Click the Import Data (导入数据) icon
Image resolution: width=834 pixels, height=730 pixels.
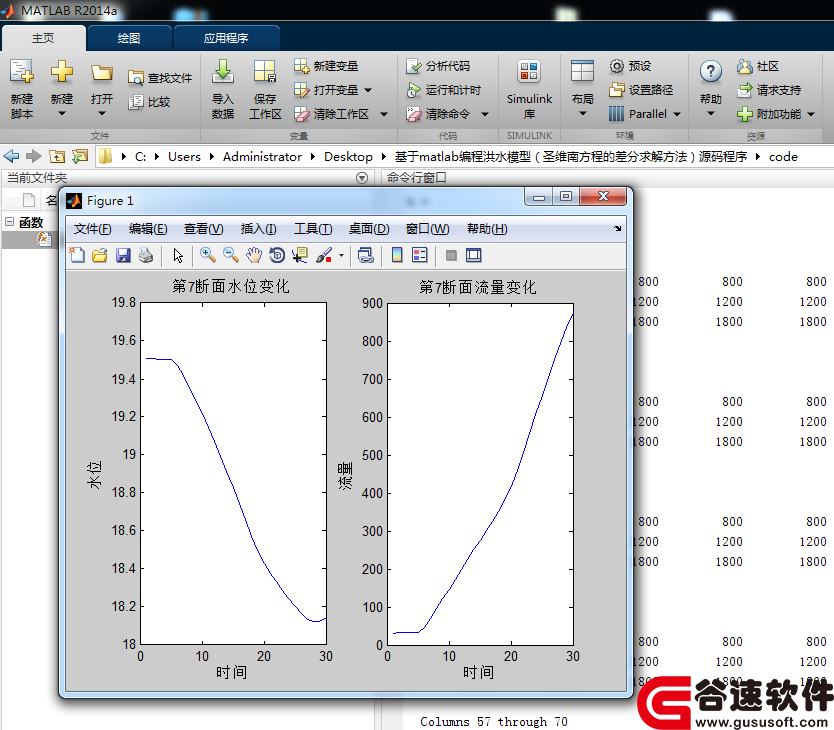coord(223,89)
